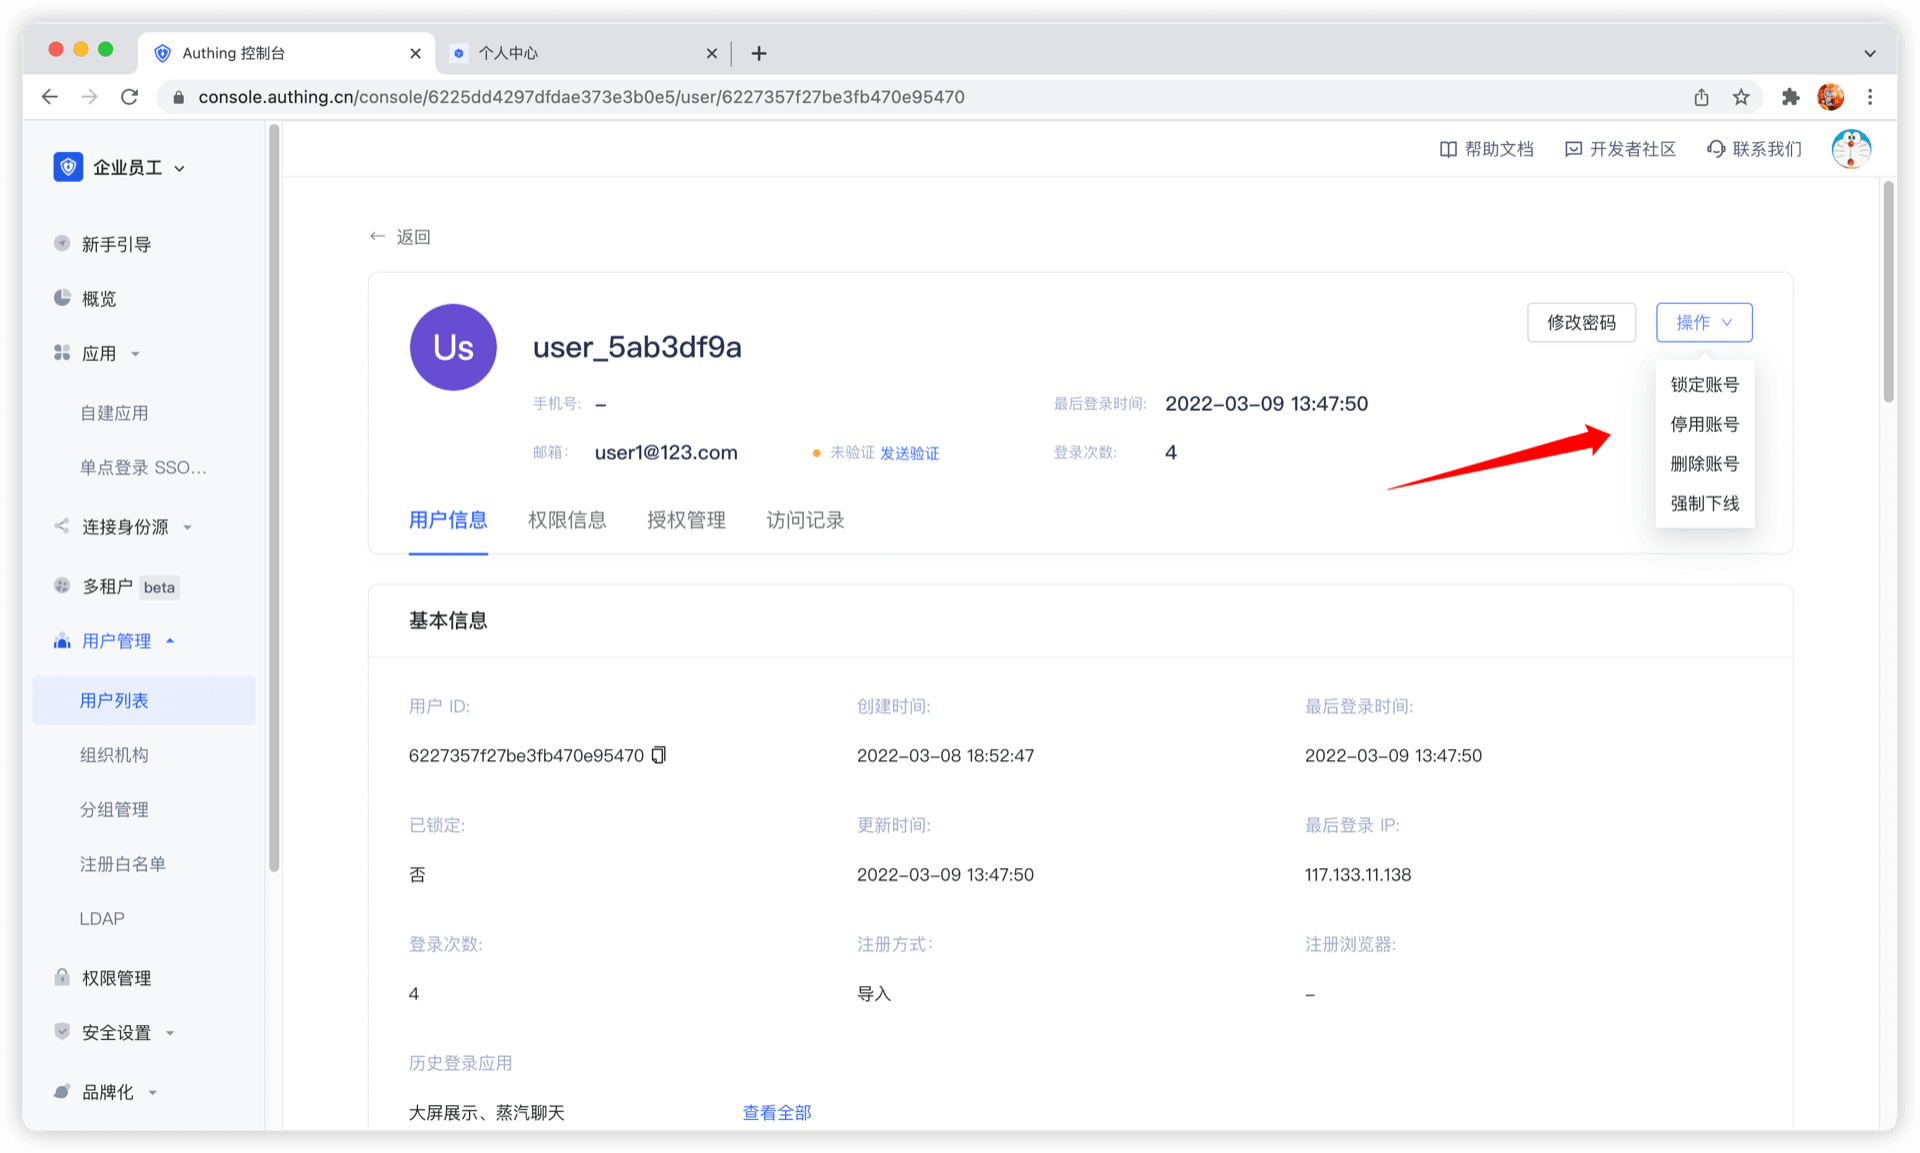The height and width of the screenshot is (1153, 1920).
Task: Click the 开发者社区 icon link
Action: (x=1573, y=149)
